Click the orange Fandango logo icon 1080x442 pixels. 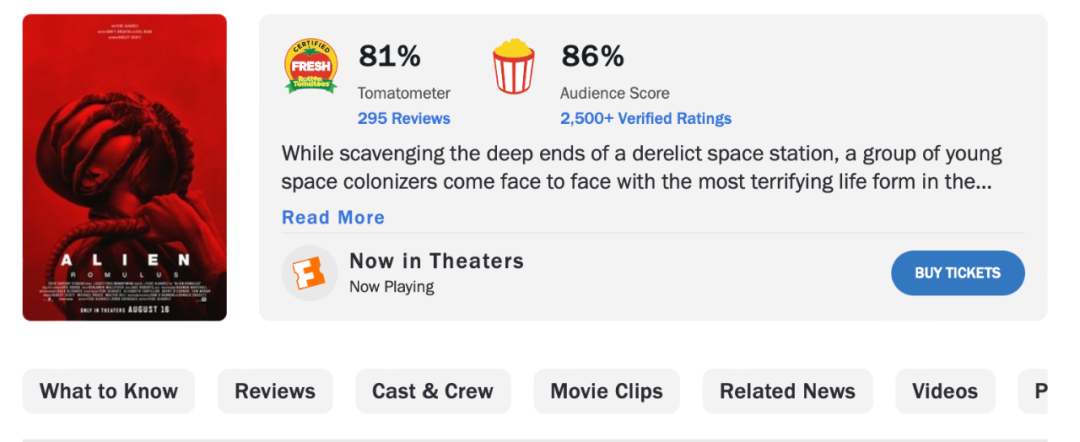pos(309,273)
